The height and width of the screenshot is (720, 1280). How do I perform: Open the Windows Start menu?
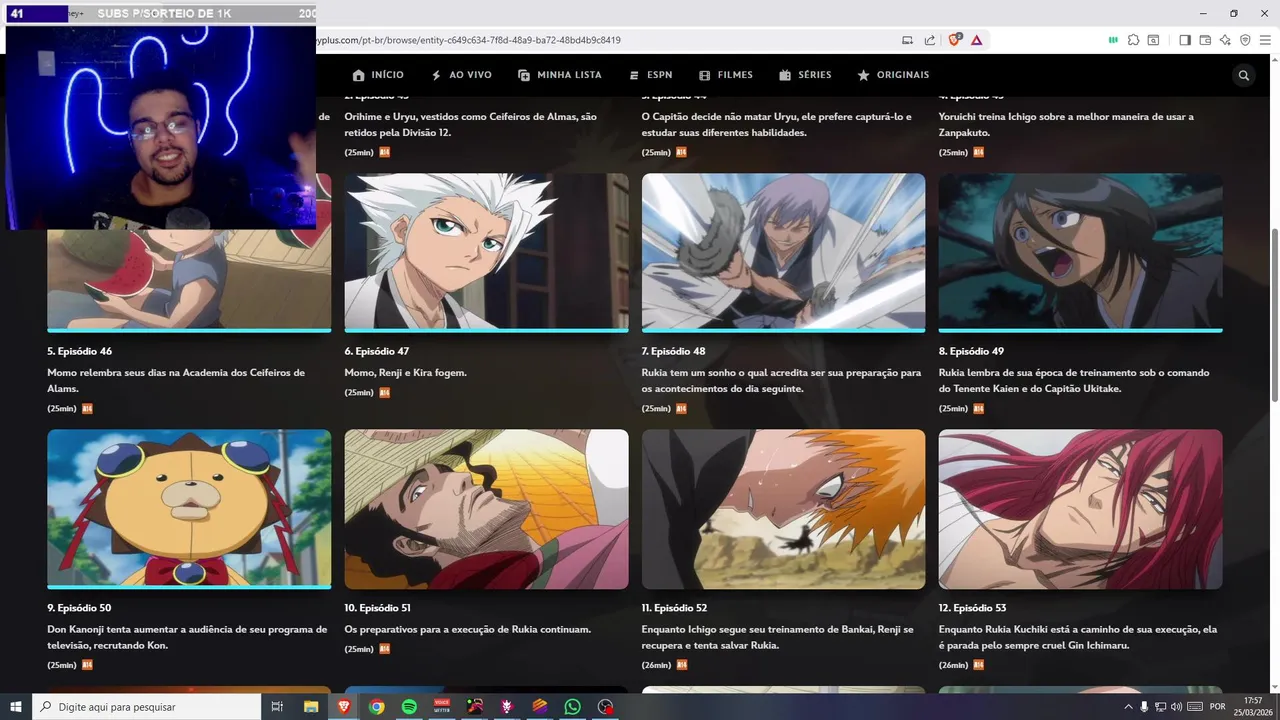click(x=16, y=707)
